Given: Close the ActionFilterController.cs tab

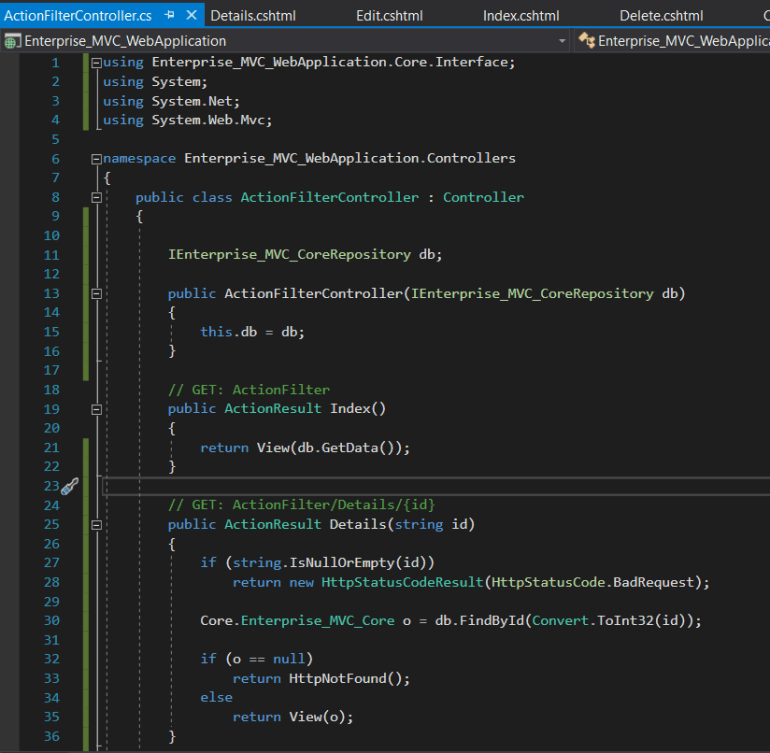Looking at the screenshot, I should click(x=192, y=15).
